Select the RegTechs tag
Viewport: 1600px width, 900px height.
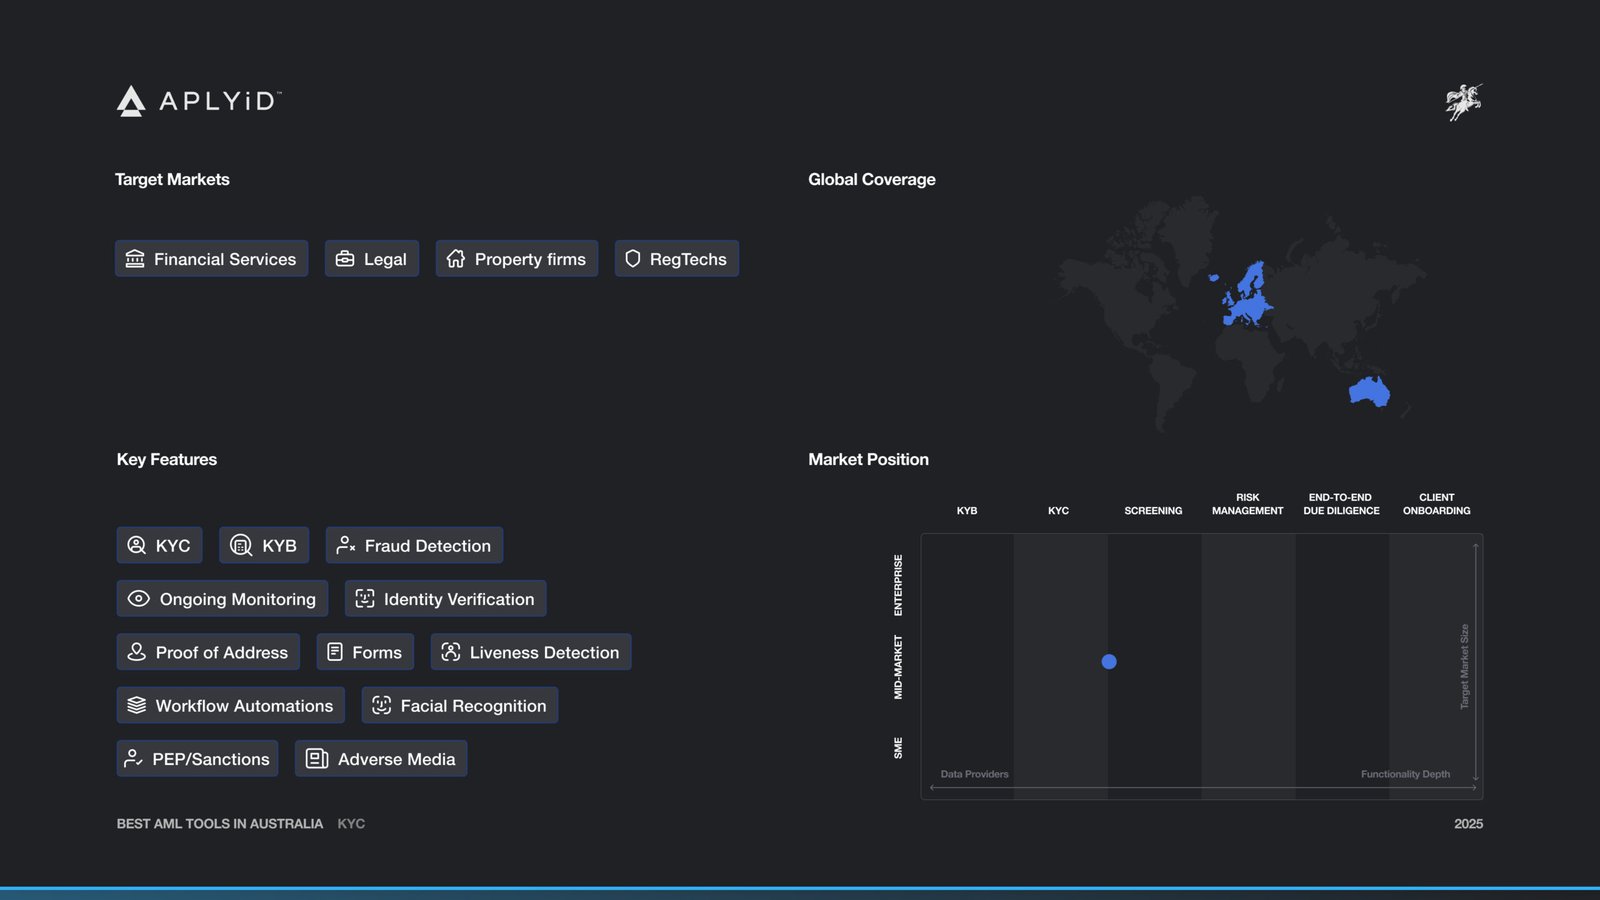677,259
